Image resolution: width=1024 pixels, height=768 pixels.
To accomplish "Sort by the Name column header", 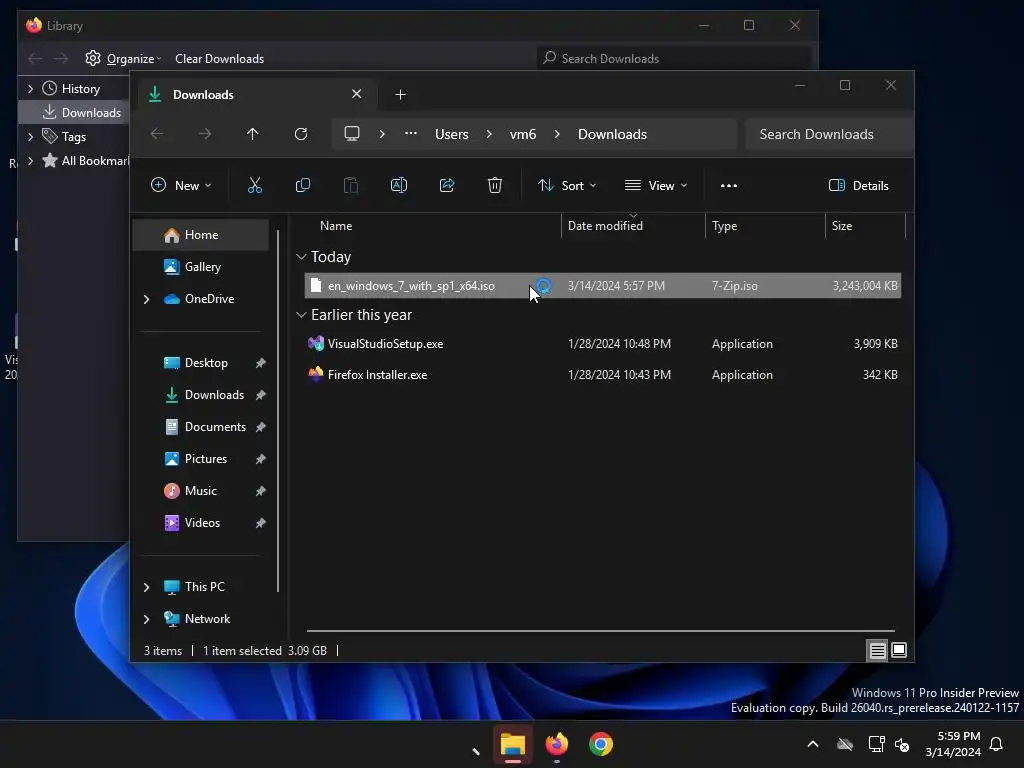I will pyautogui.click(x=336, y=226).
